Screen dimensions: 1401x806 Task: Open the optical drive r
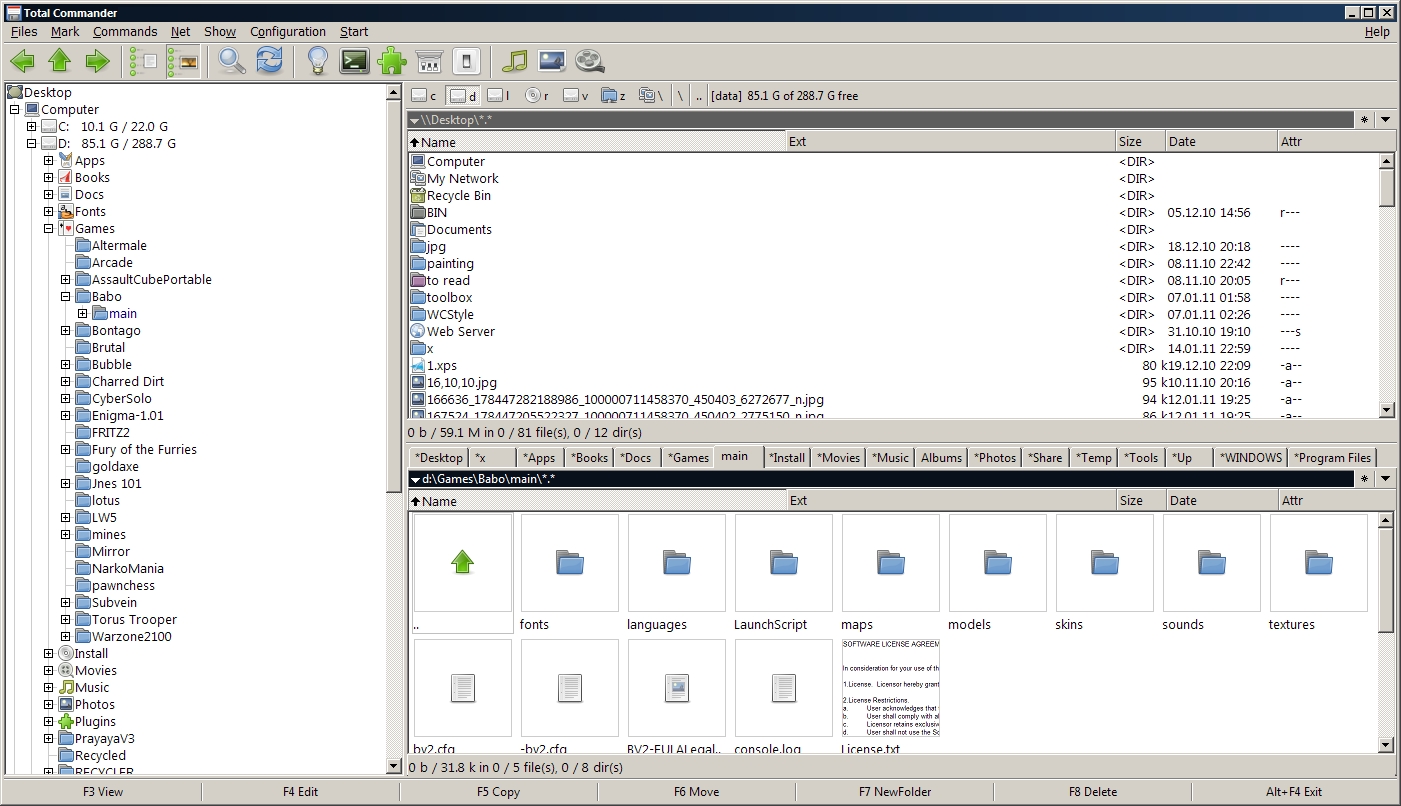click(537, 96)
